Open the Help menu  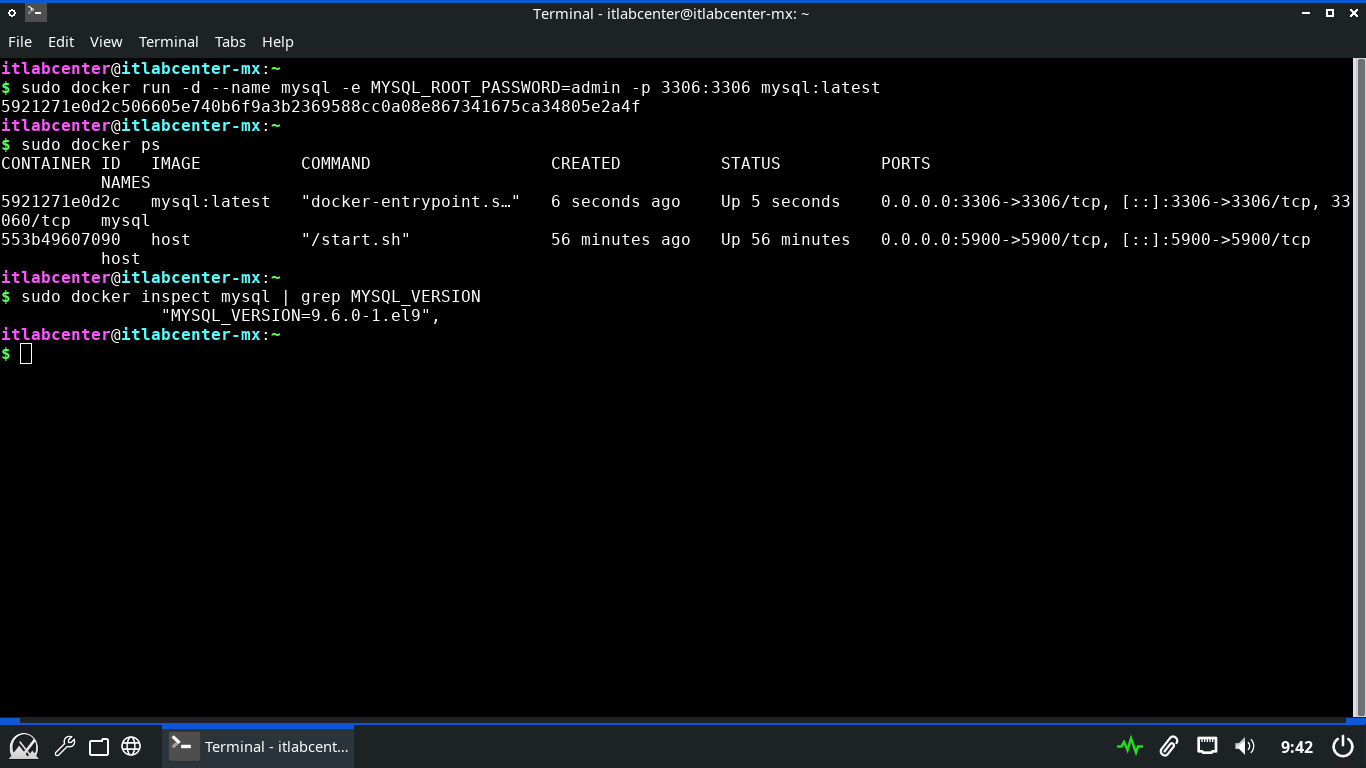(278, 42)
